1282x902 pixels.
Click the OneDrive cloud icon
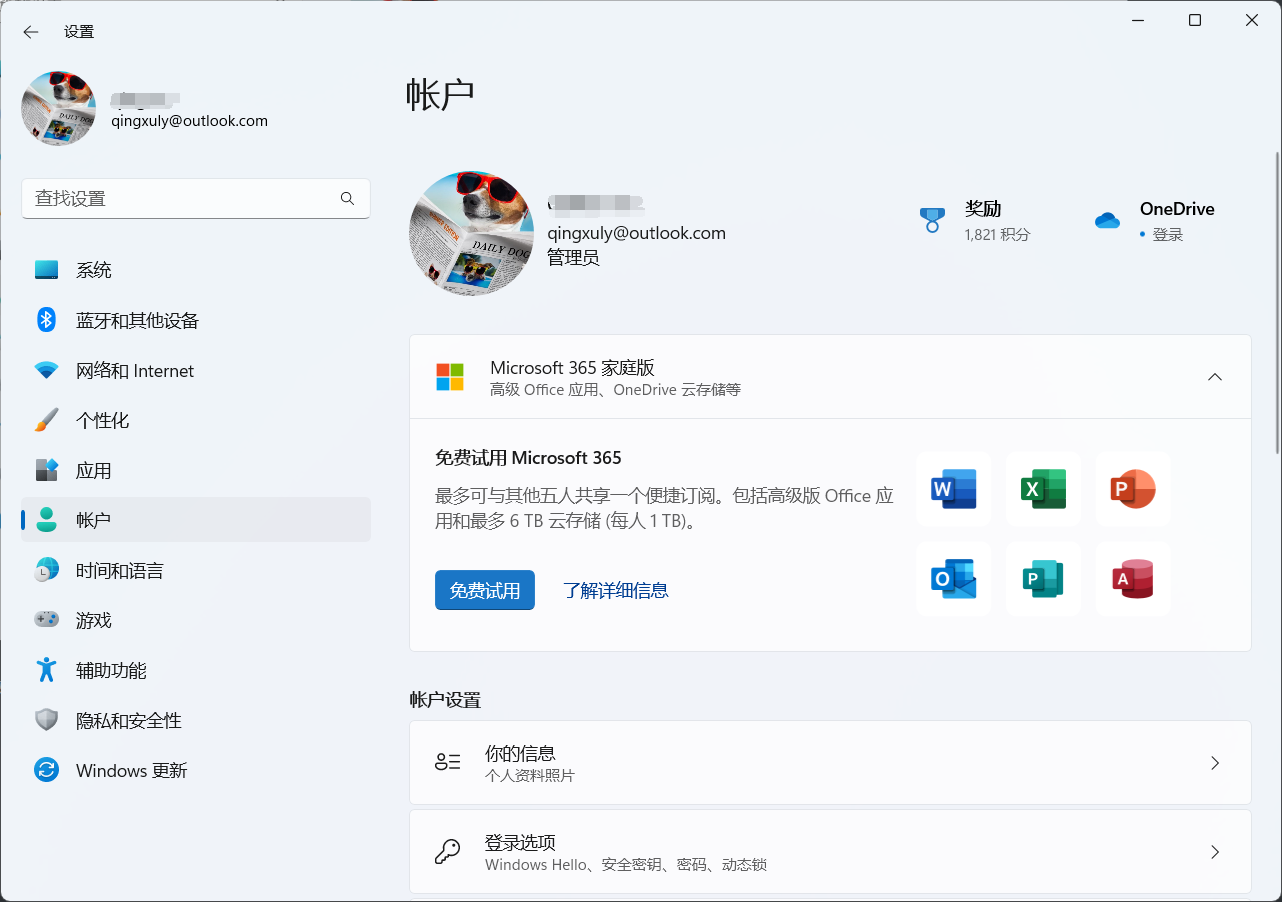tap(1107, 221)
